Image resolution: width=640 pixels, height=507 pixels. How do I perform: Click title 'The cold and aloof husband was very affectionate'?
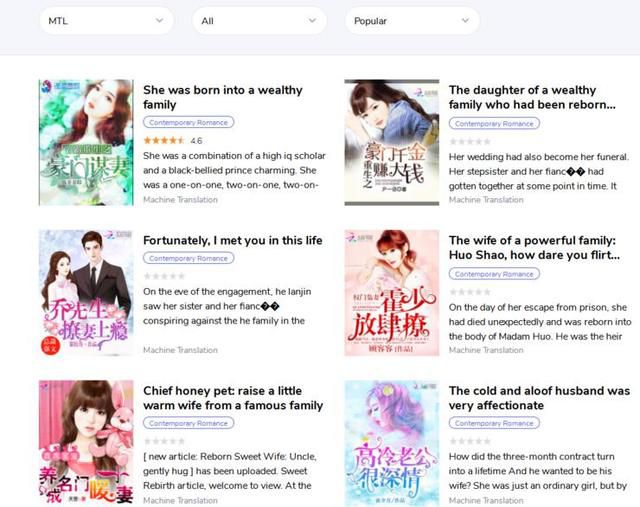(539, 398)
